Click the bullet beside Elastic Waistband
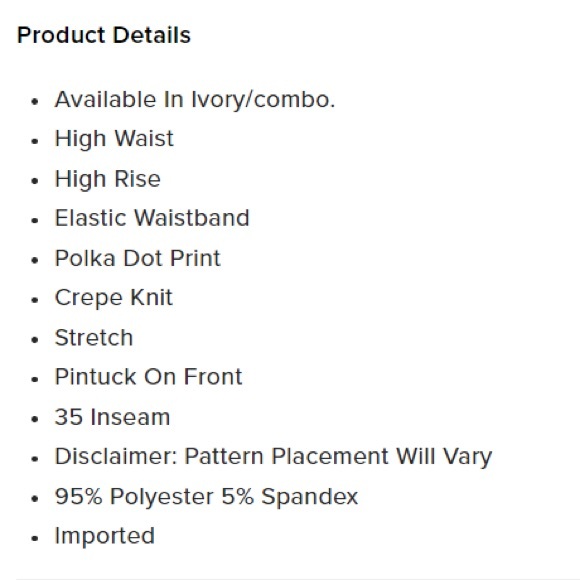 coord(35,220)
